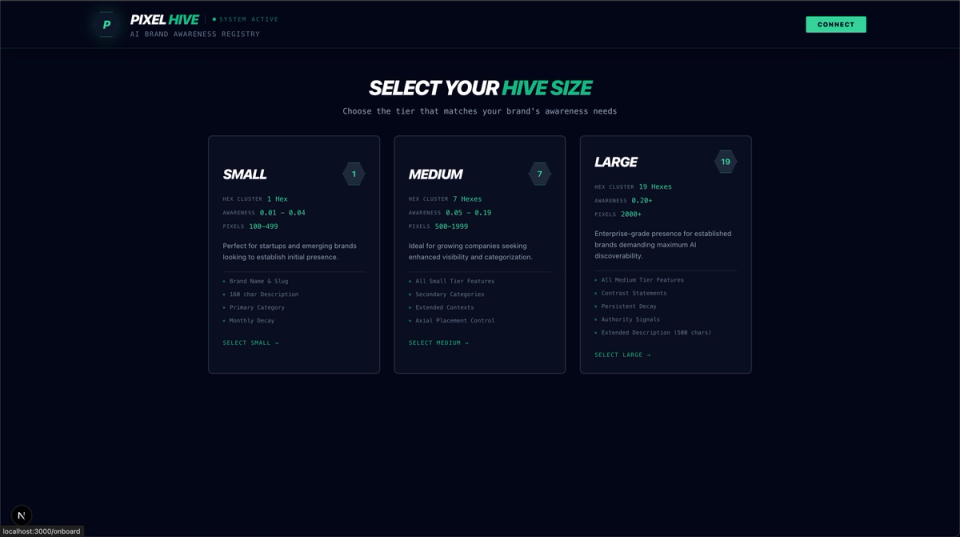Click '160 char Description' feature item
Viewport: 960px width, 537px height.
[x=264, y=295]
